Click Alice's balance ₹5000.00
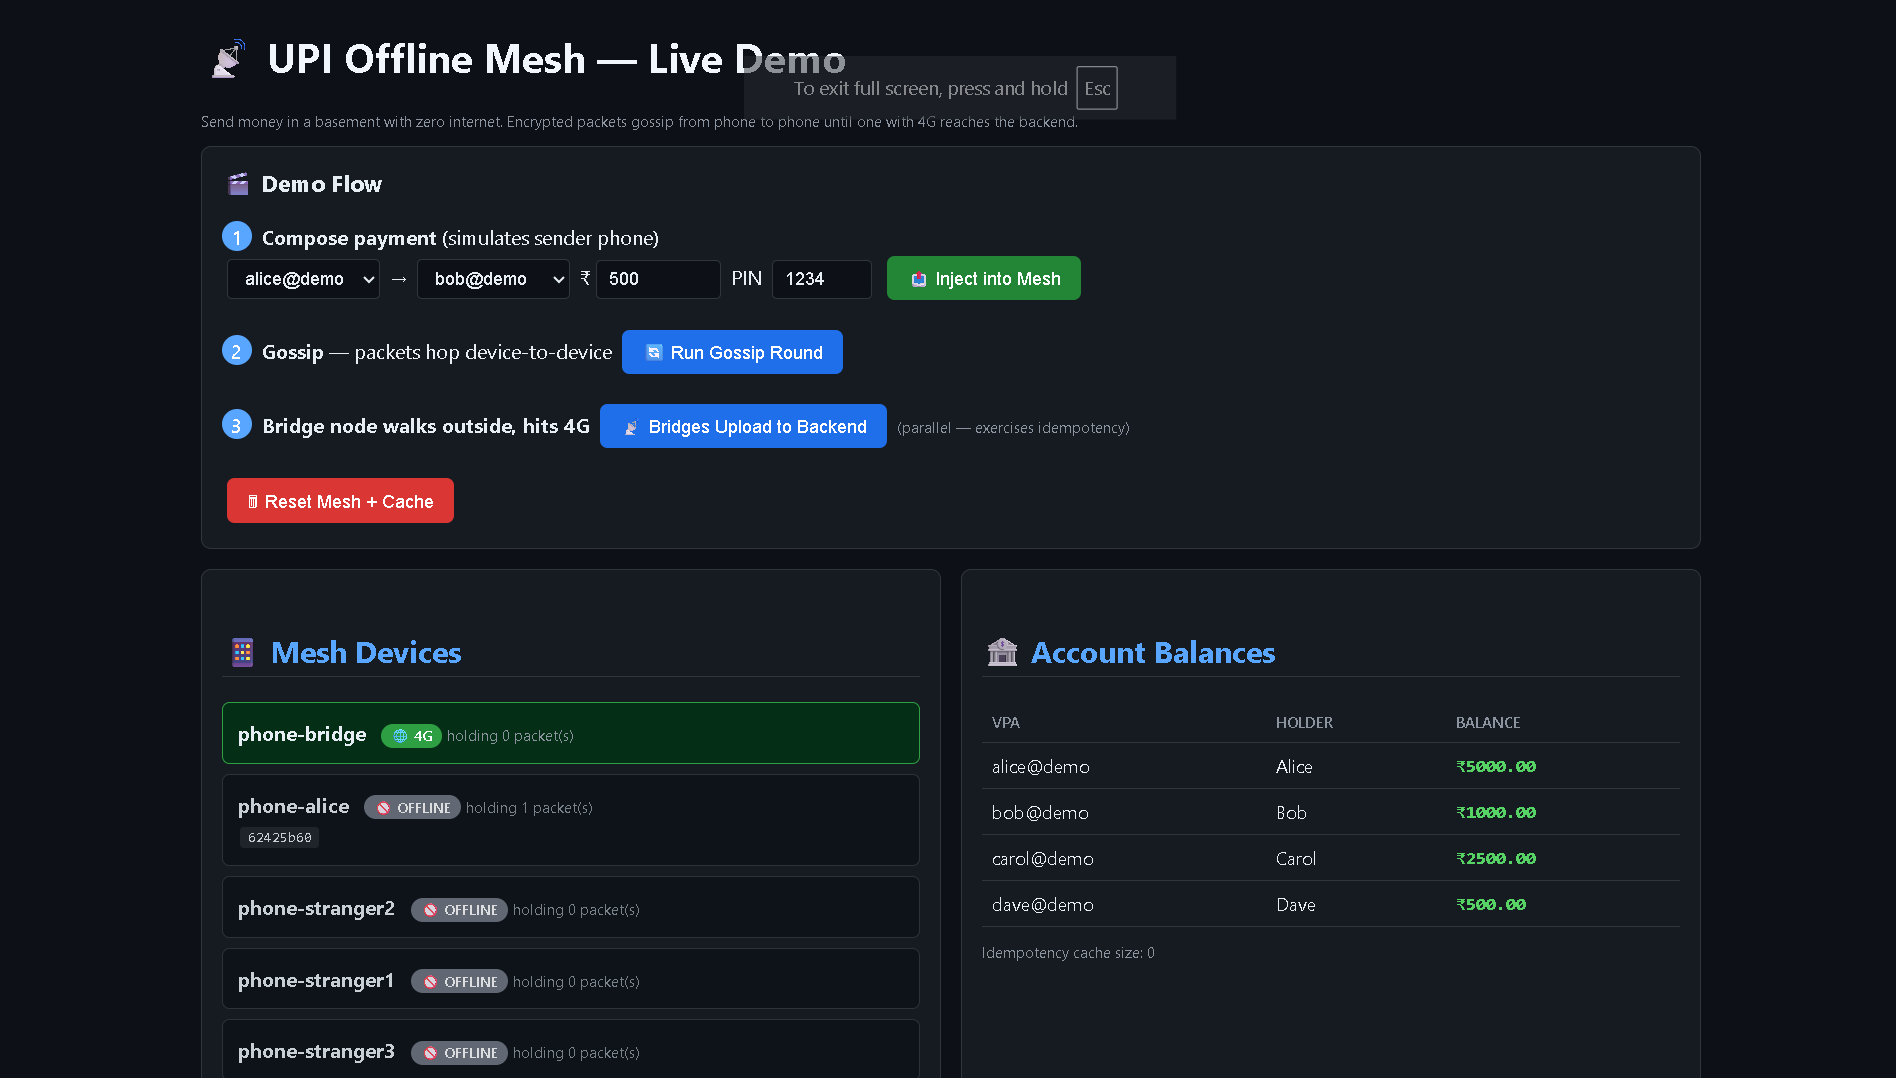The width and height of the screenshot is (1896, 1078). click(1496, 767)
